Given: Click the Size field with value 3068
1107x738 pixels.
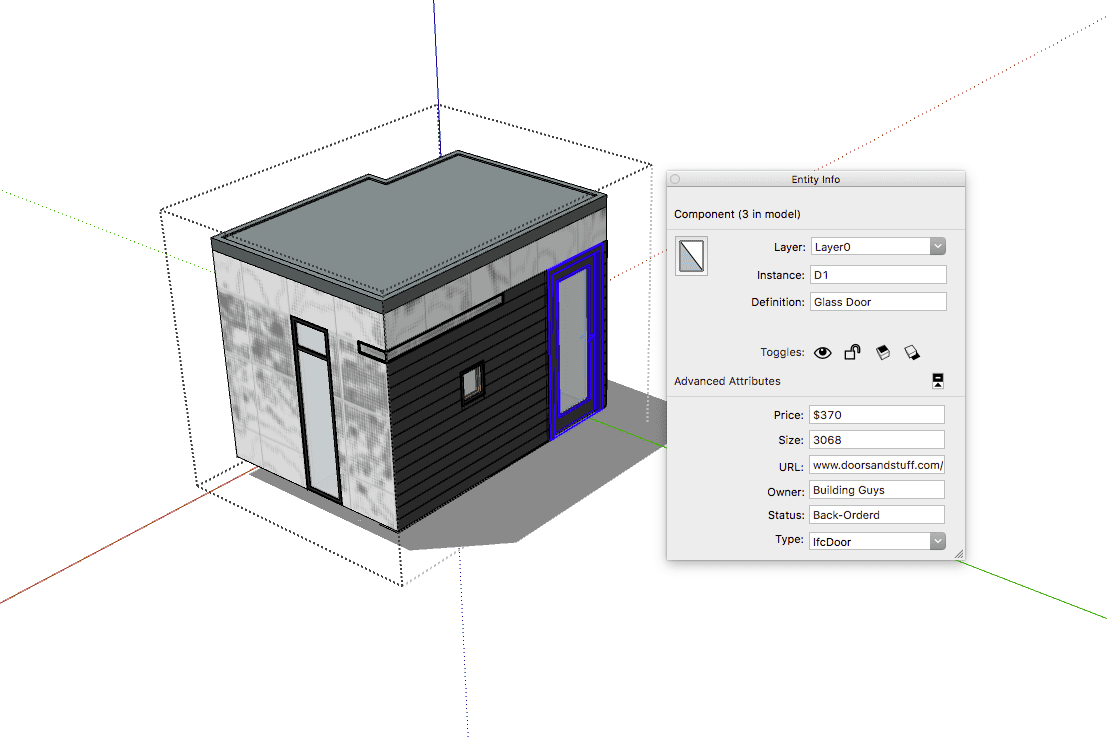Looking at the screenshot, I should pos(877,439).
